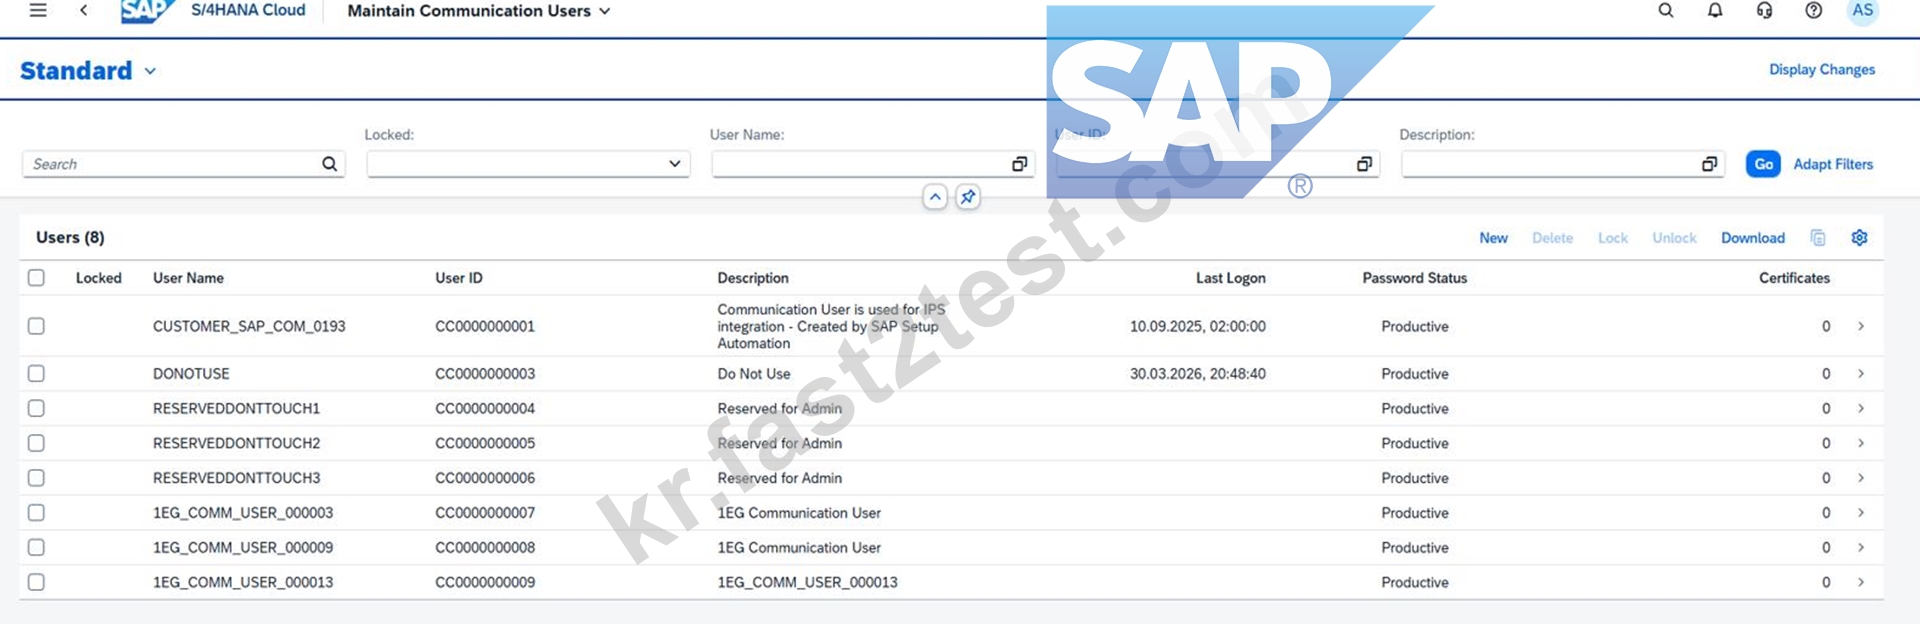
Task: Click the copy icon next to Download
Action: [x=1818, y=238]
